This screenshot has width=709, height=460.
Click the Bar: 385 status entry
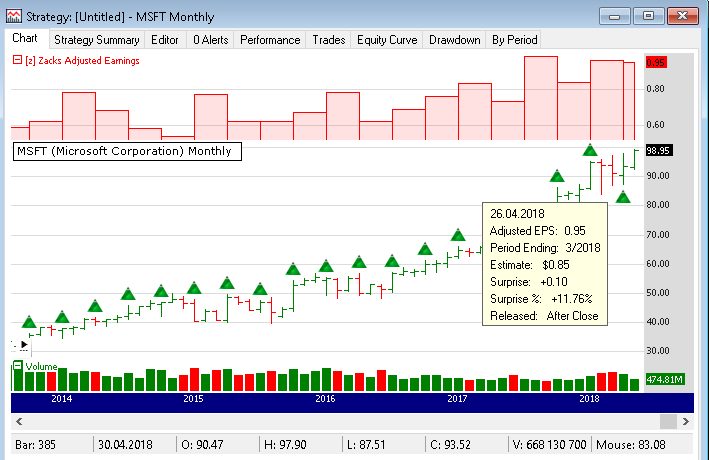pyautogui.click(x=35, y=445)
